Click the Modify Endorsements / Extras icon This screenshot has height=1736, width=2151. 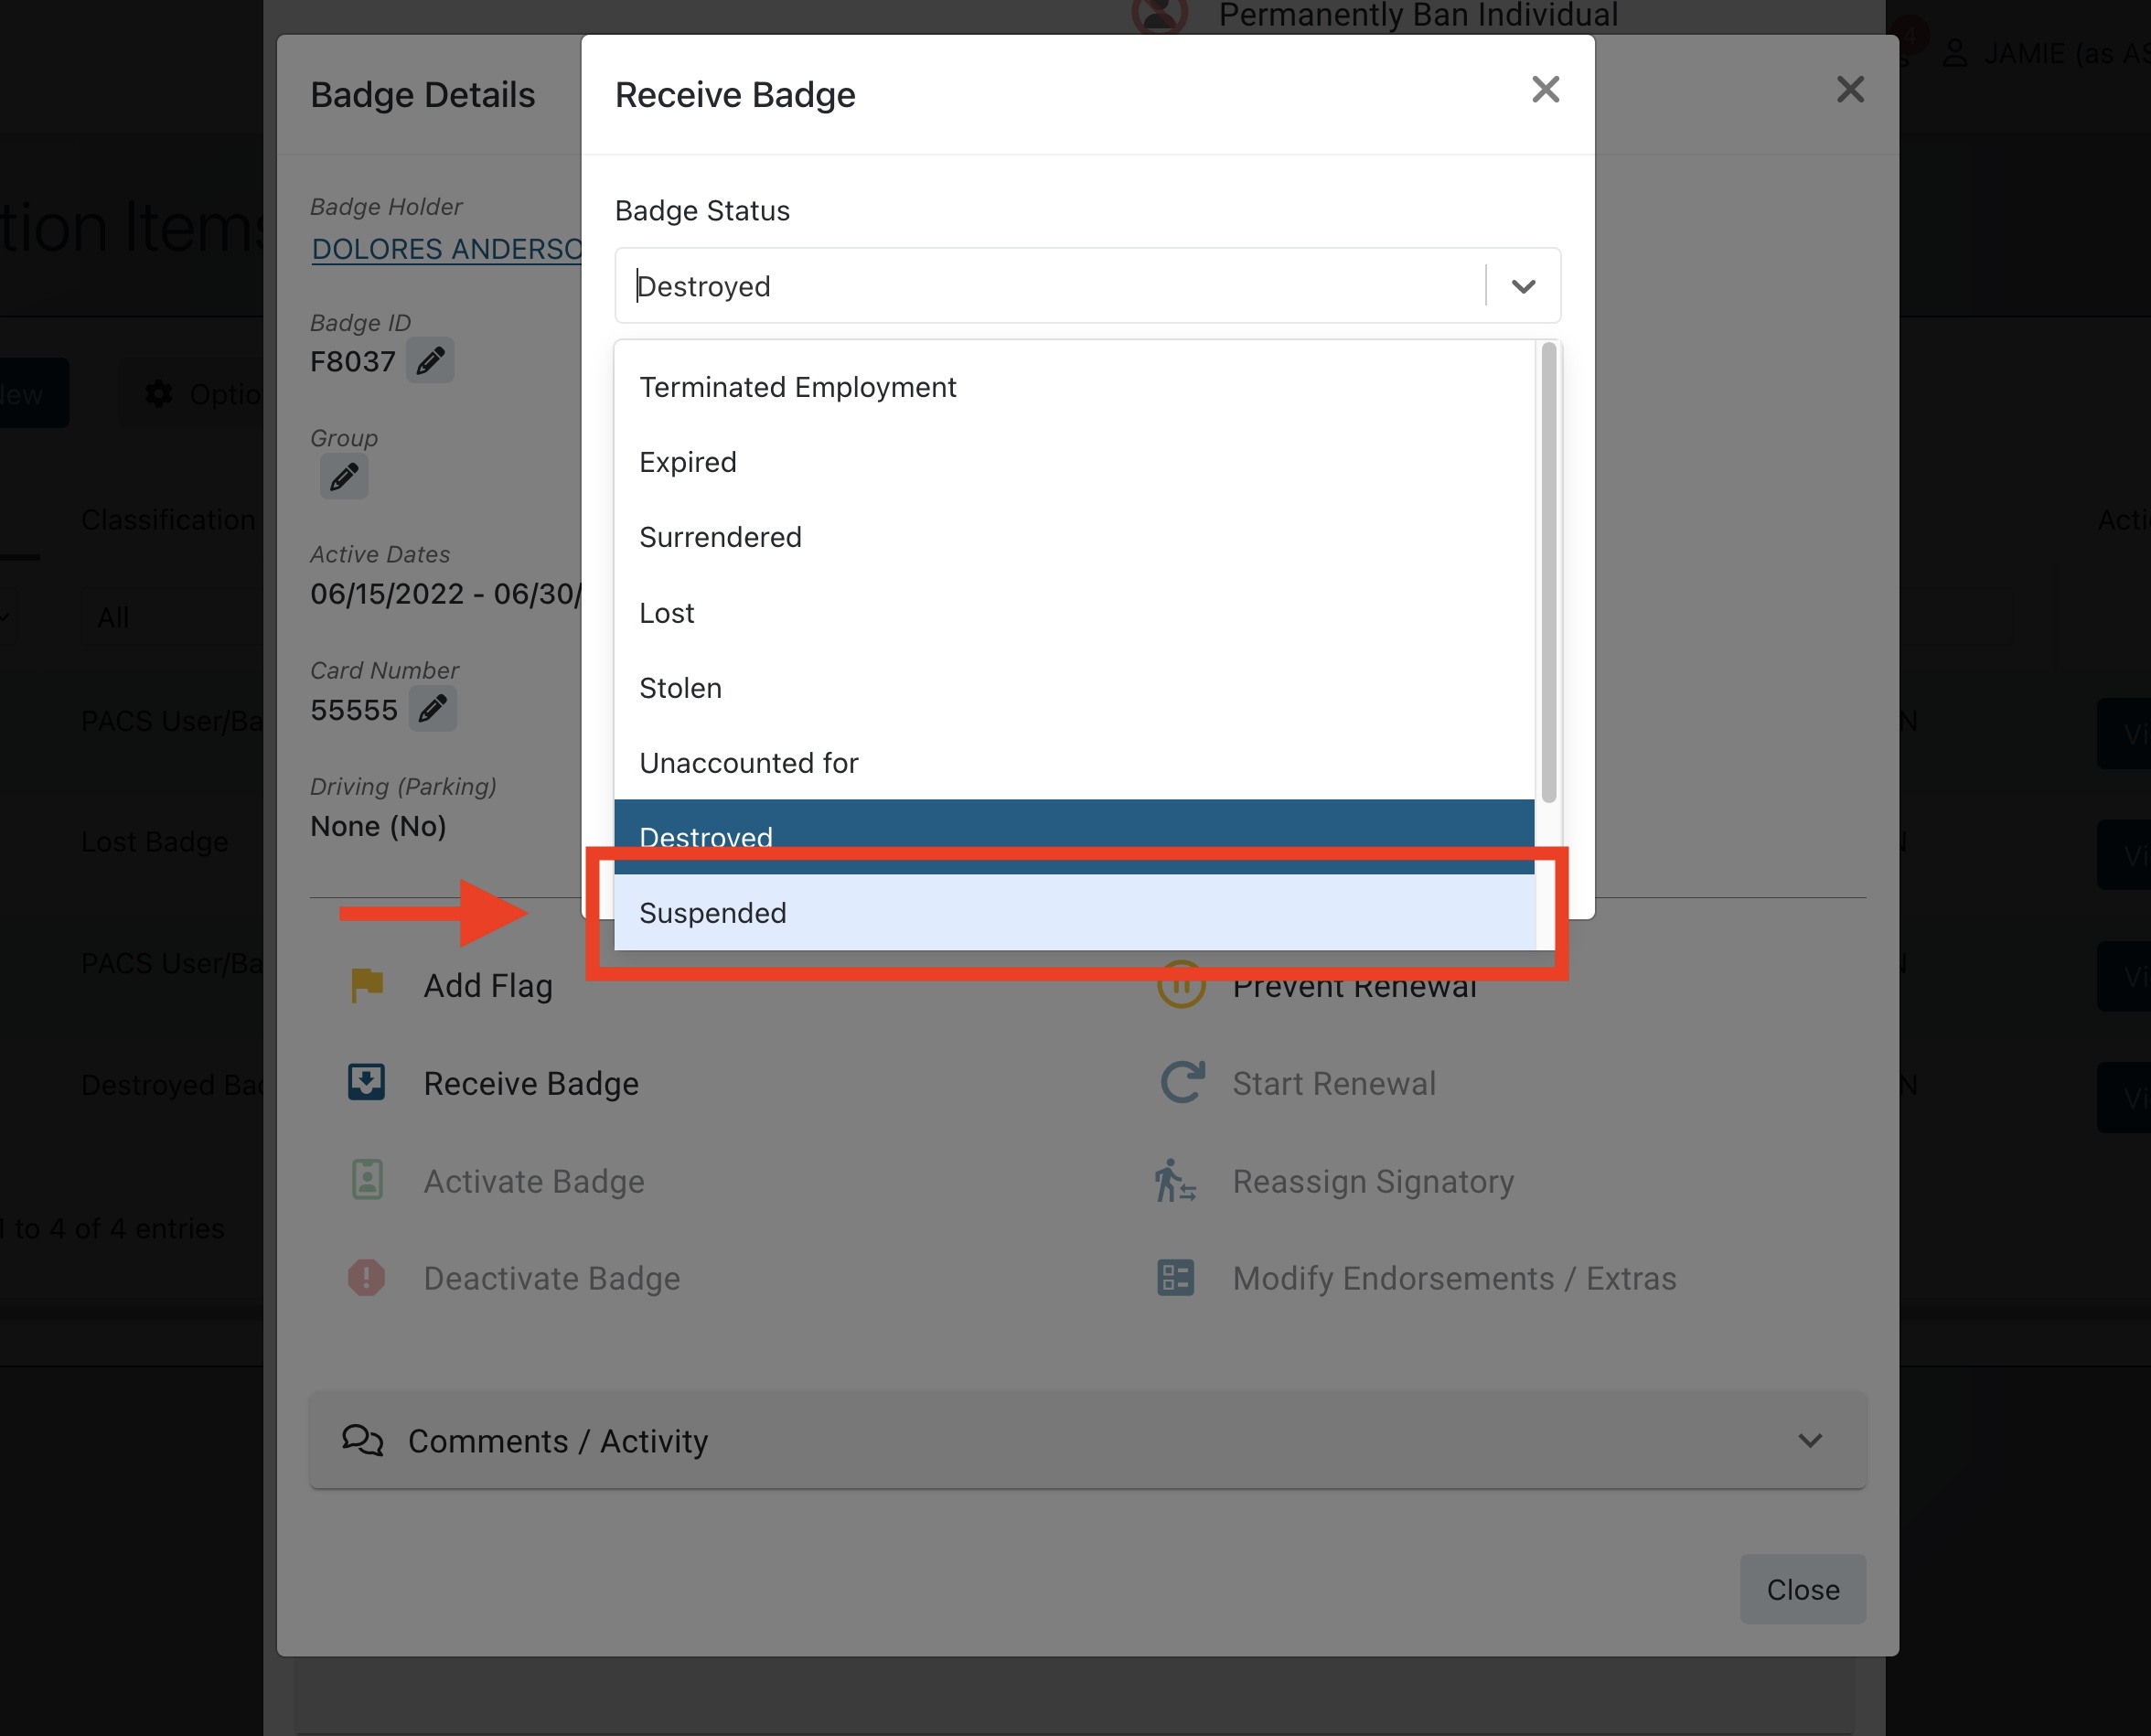(x=1175, y=1278)
